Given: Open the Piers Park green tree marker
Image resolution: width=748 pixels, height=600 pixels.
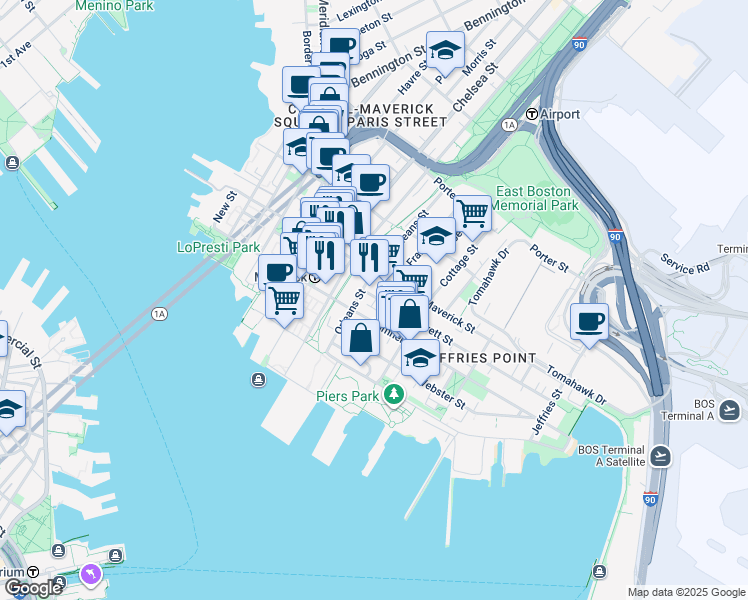Looking at the screenshot, I should (394, 395).
